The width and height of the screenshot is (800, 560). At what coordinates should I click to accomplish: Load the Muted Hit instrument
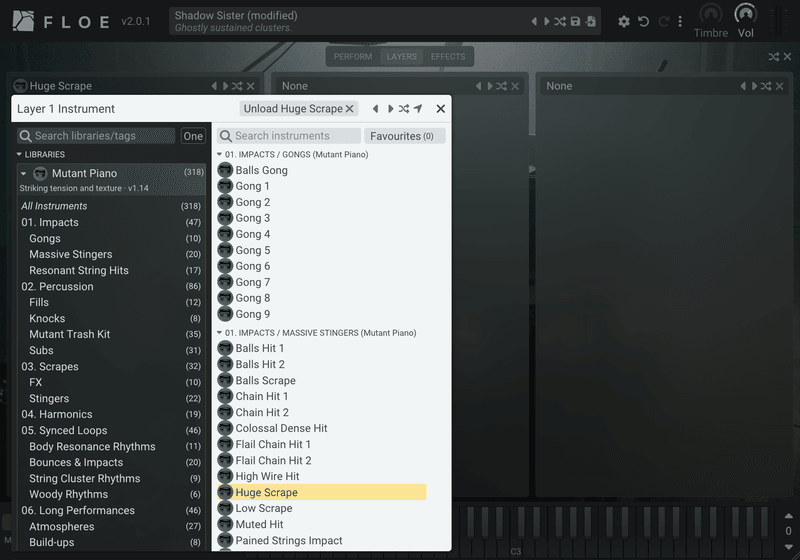click(321, 524)
